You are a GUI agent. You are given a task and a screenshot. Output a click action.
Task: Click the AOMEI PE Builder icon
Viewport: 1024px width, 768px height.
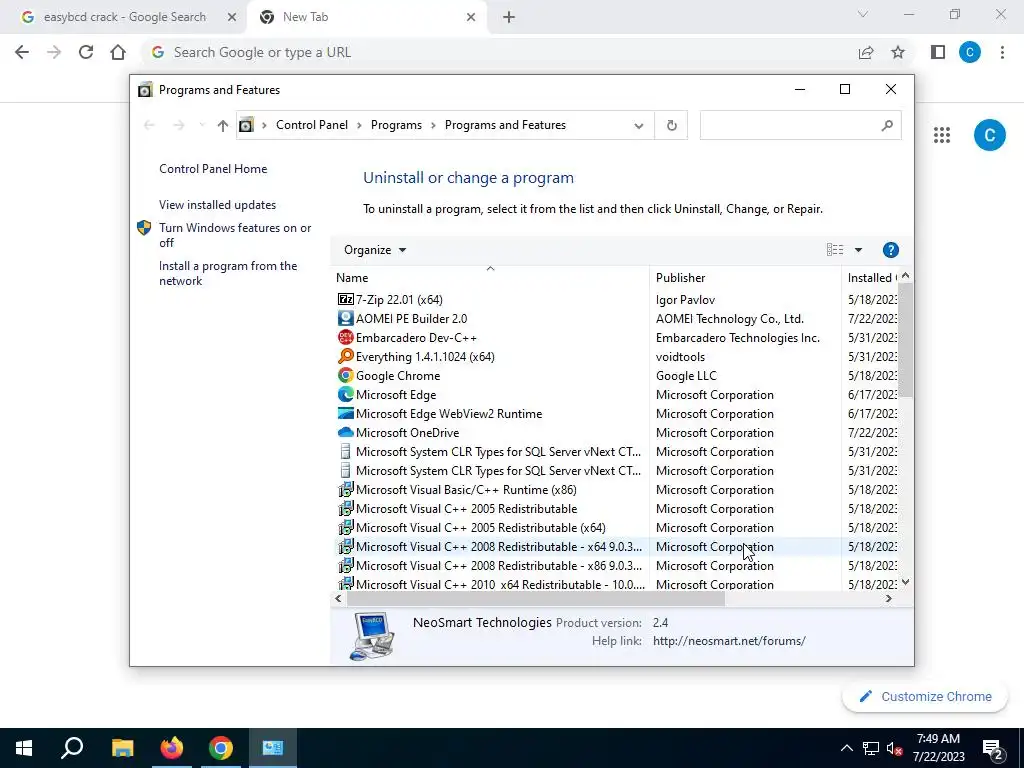(345, 319)
